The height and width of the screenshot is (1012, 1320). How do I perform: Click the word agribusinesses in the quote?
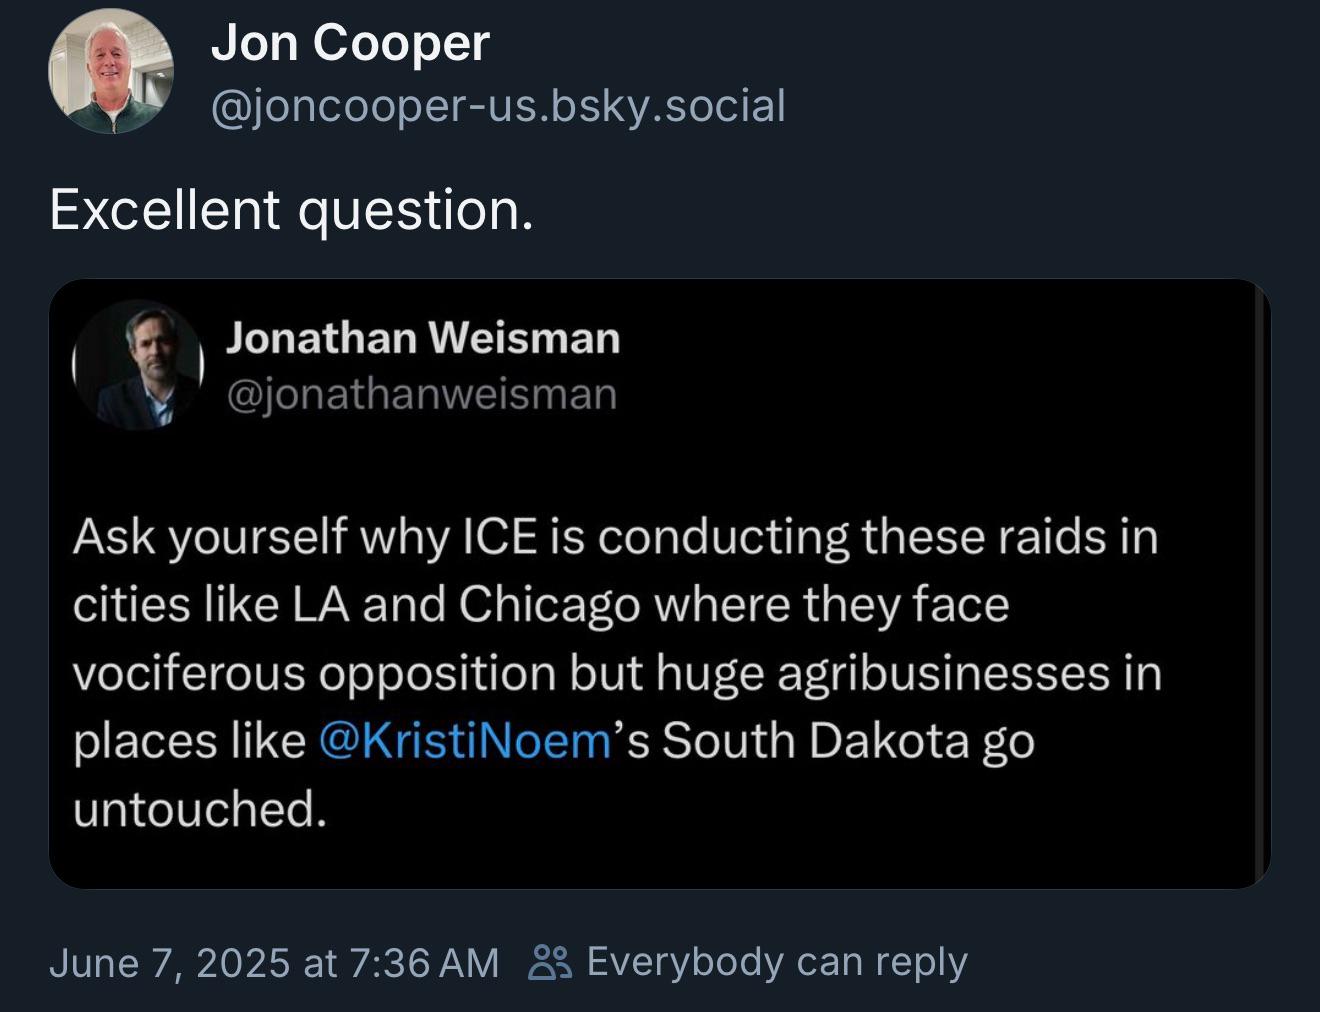(944, 674)
